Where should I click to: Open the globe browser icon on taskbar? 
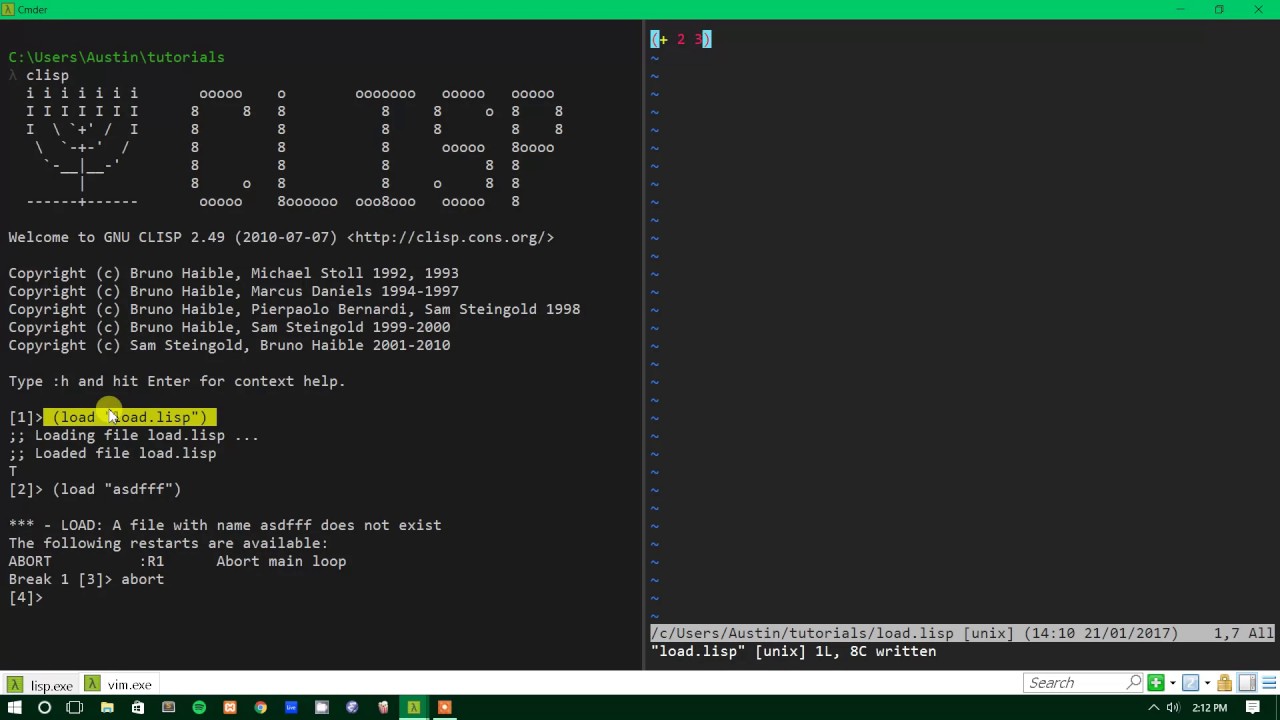point(352,708)
